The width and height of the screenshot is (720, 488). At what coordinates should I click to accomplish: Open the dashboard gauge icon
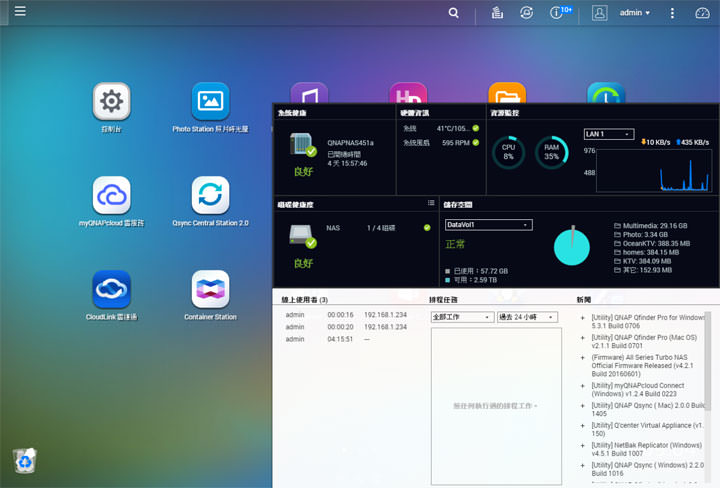702,13
